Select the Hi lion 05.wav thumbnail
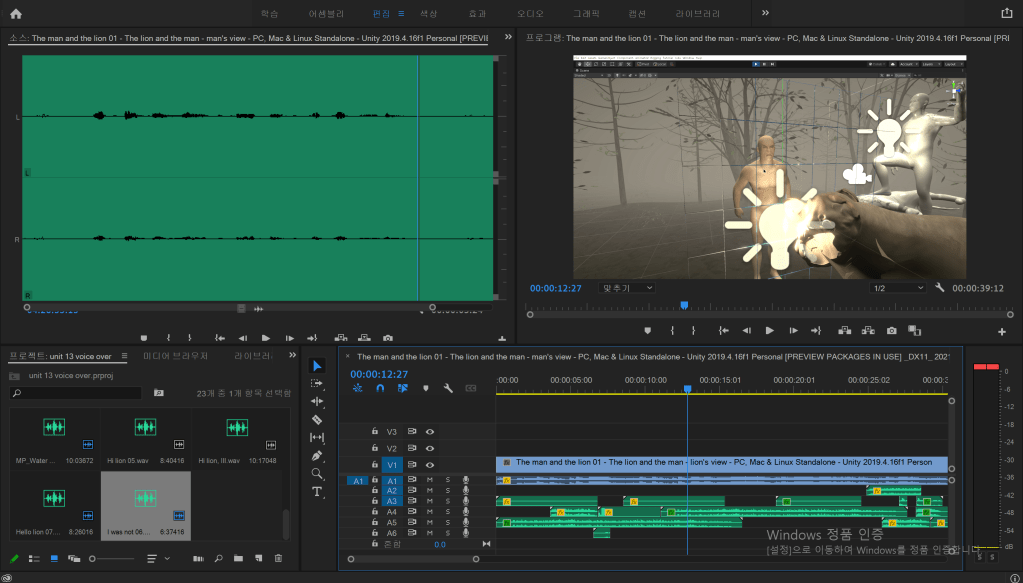Screen dimensions: 1023x583 pyautogui.click(x=146, y=428)
